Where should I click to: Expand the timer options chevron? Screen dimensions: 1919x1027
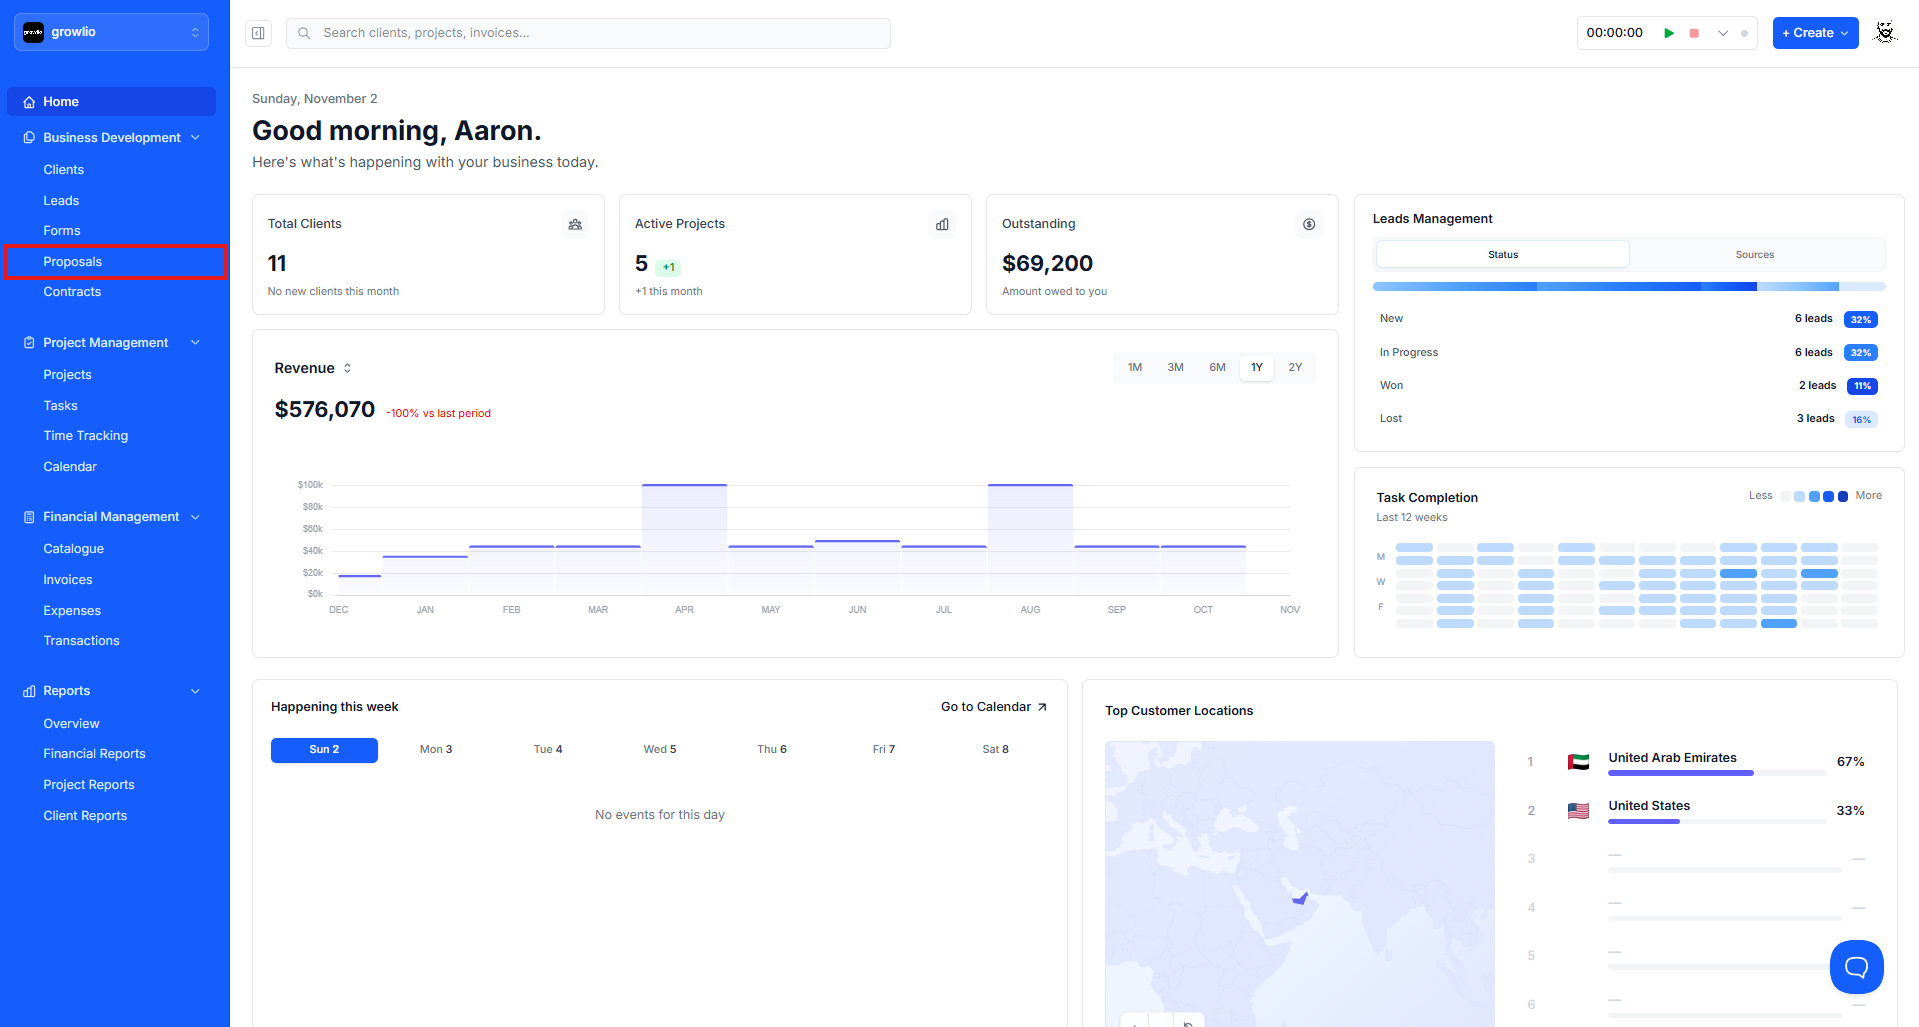coord(1722,33)
